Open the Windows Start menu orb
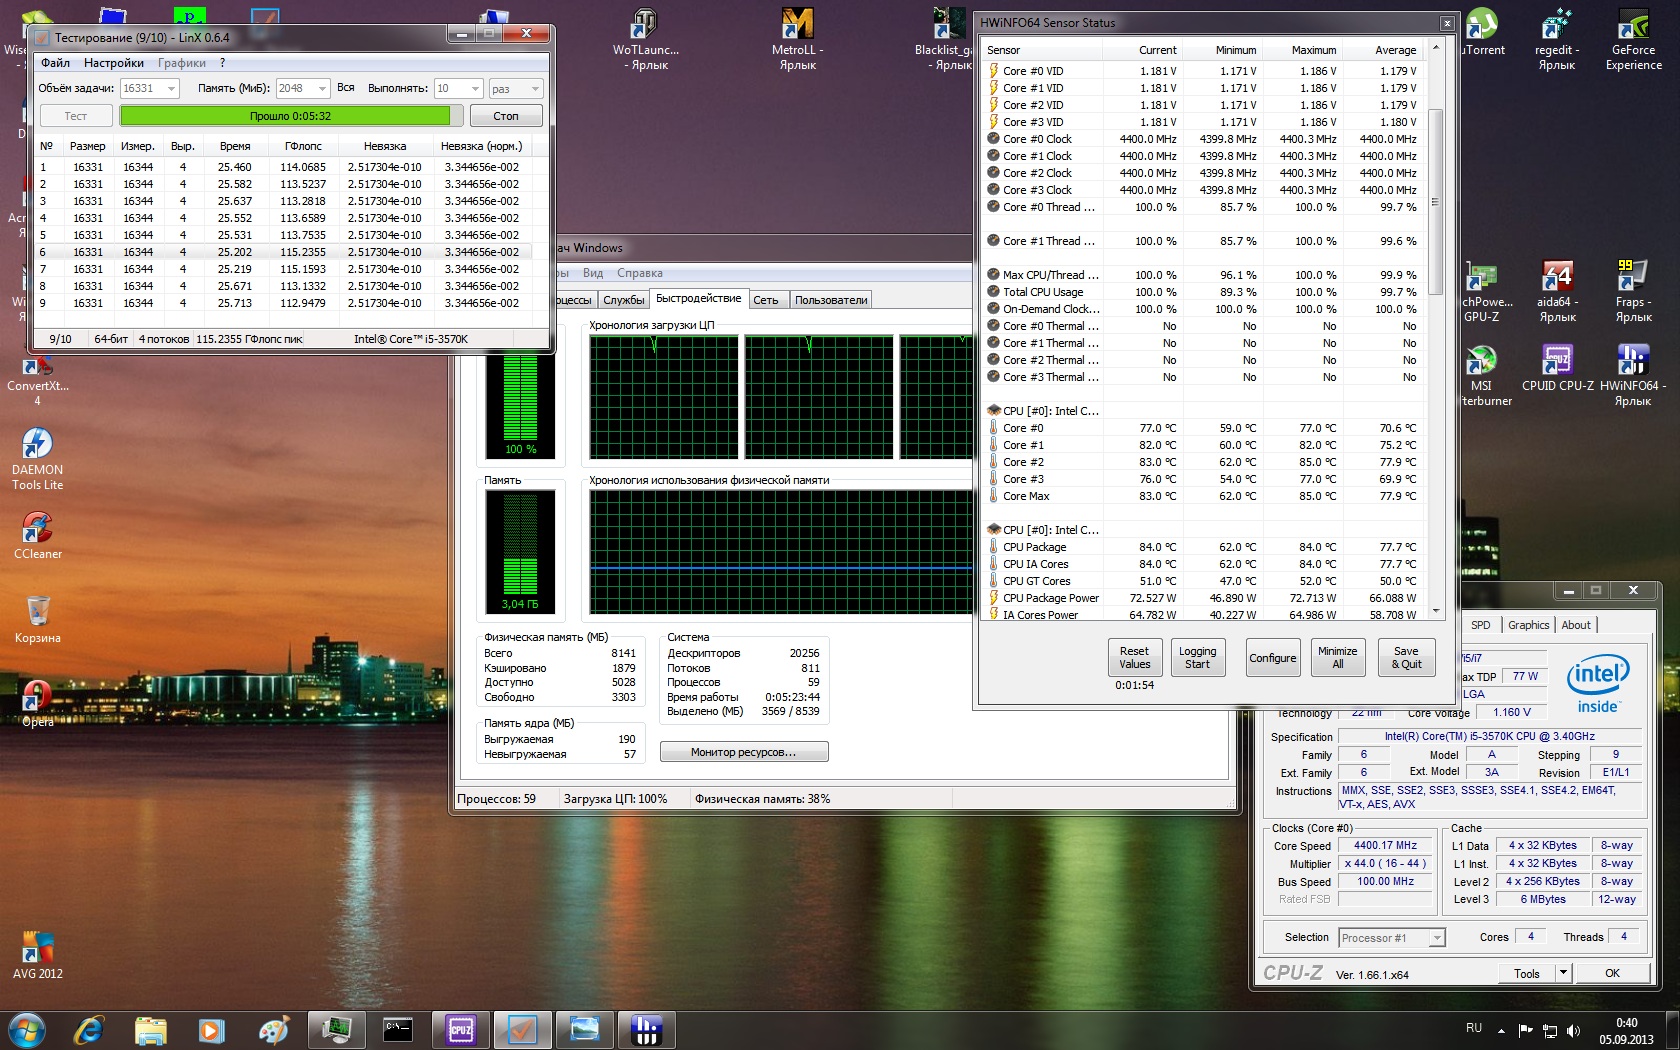The width and height of the screenshot is (1680, 1050). pos(27,1030)
